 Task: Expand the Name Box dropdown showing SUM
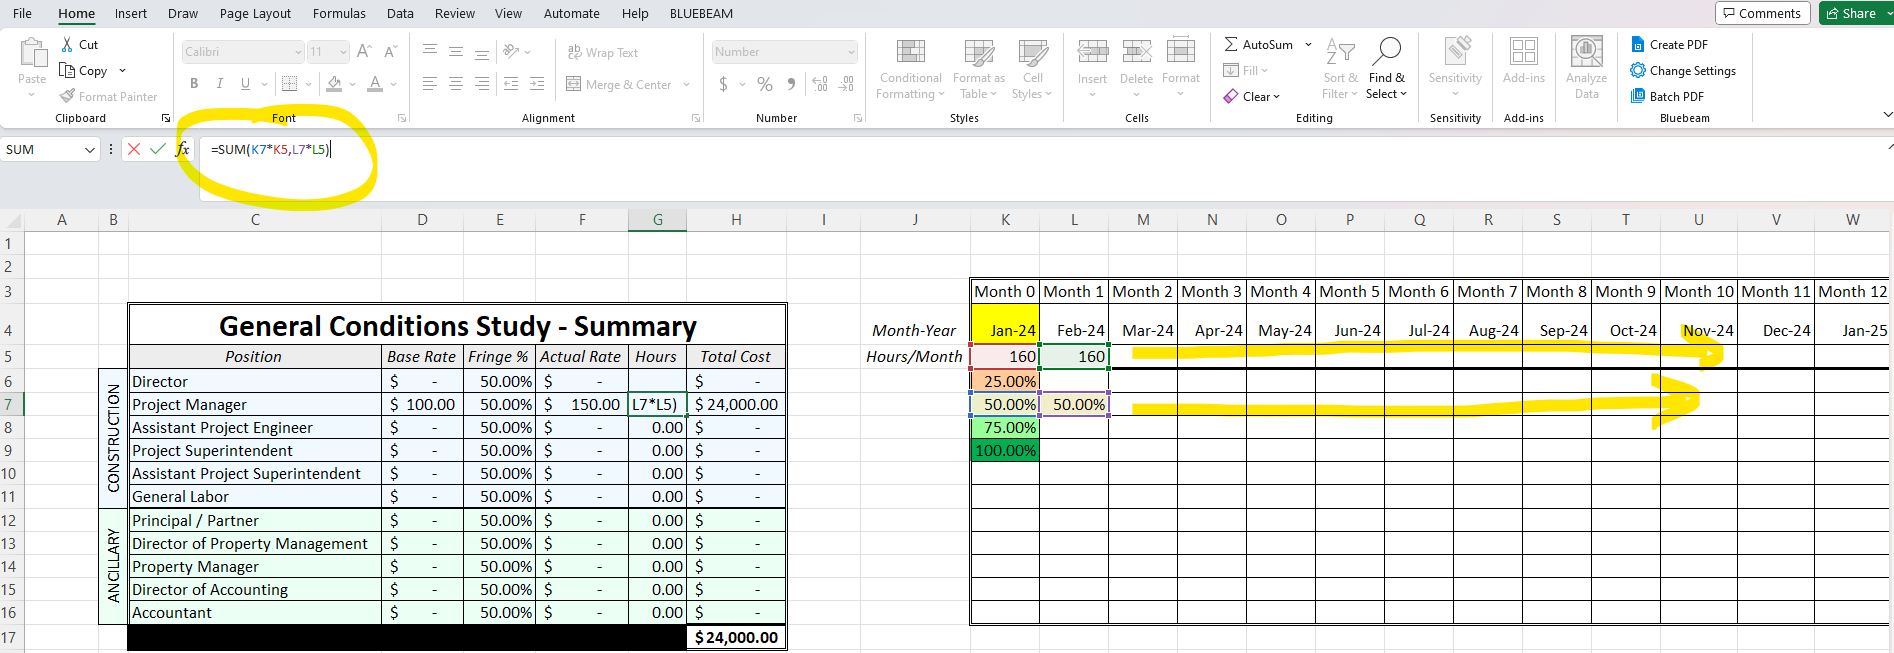[x=89, y=150]
